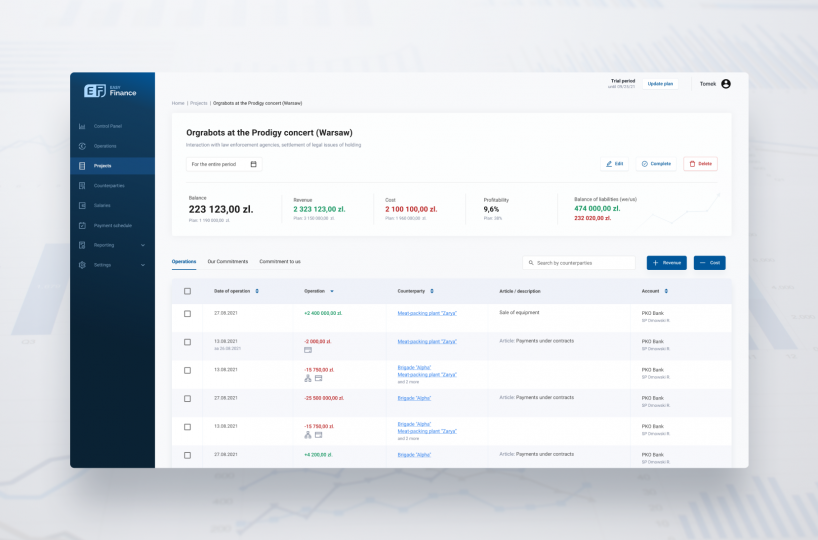The height and width of the screenshot is (540, 818).
Task: Click the red Delete button
Action: tap(700, 163)
